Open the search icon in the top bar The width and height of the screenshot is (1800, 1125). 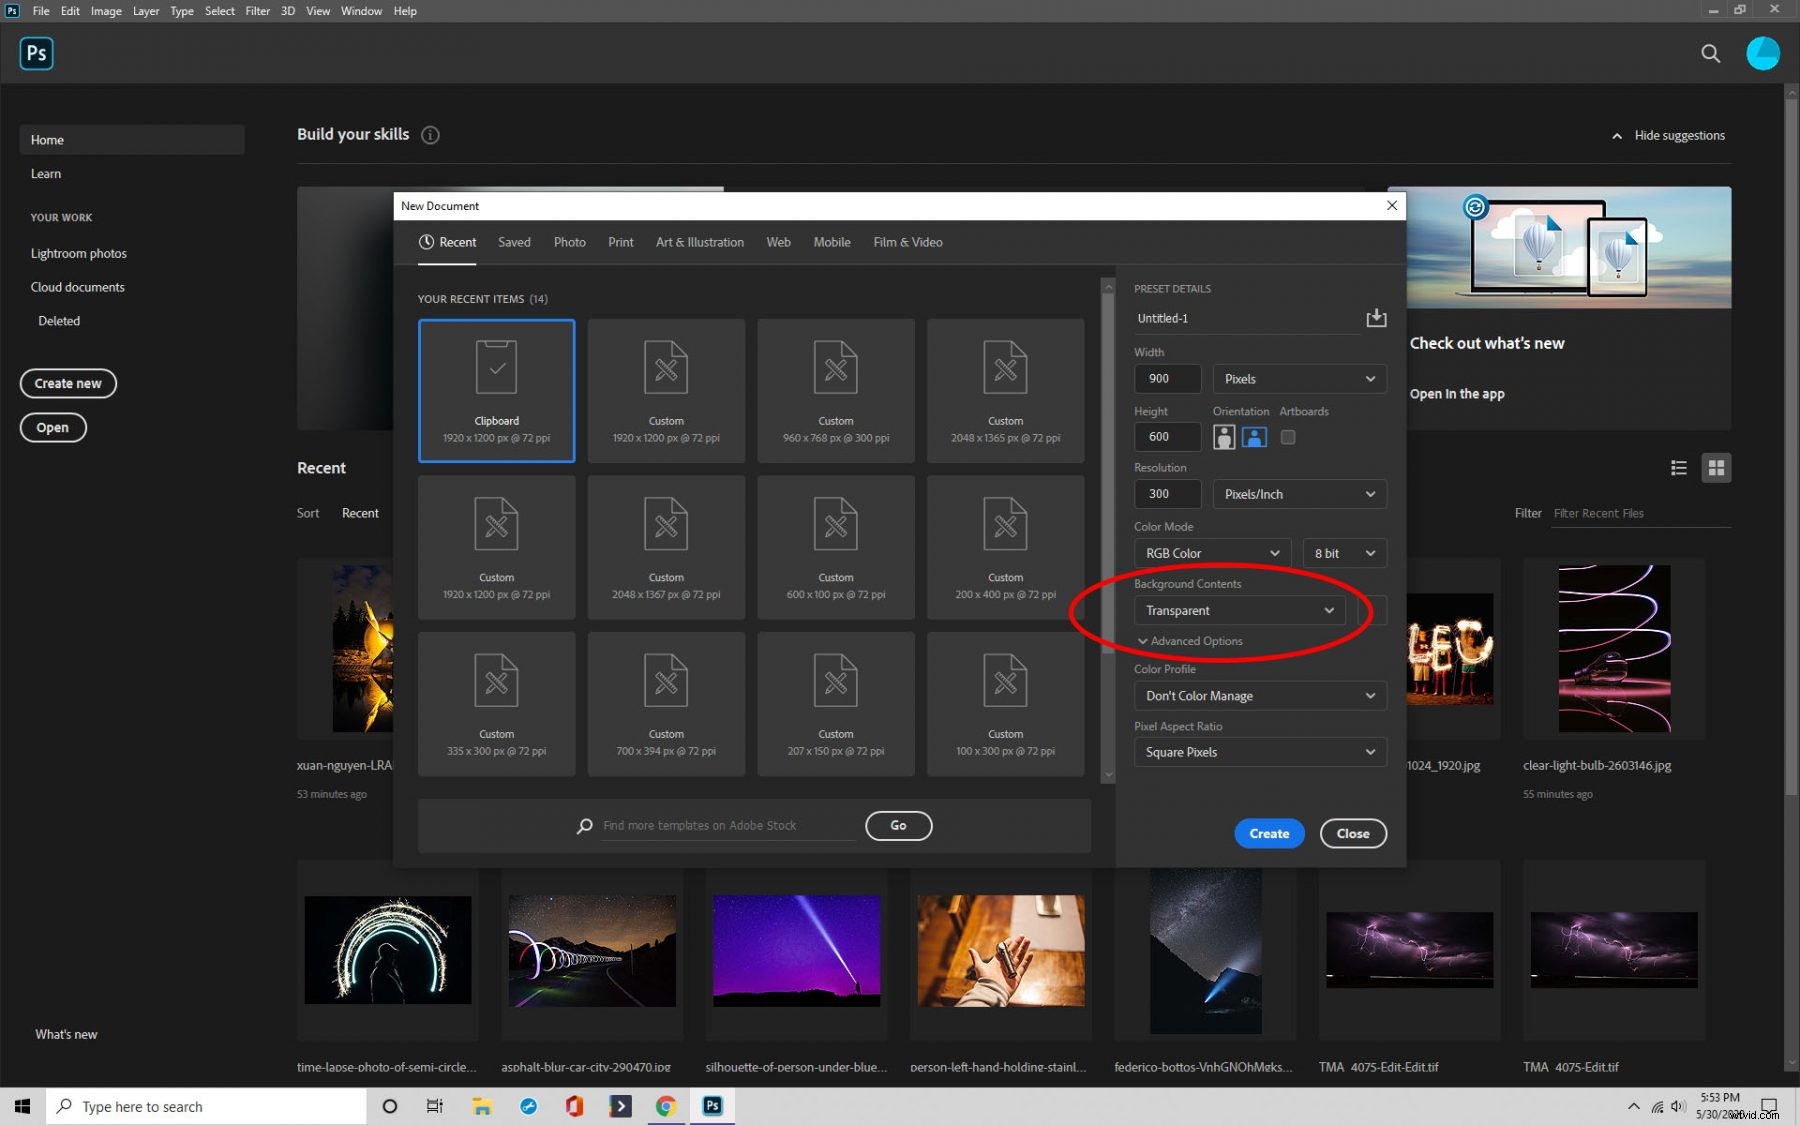pyautogui.click(x=1710, y=54)
